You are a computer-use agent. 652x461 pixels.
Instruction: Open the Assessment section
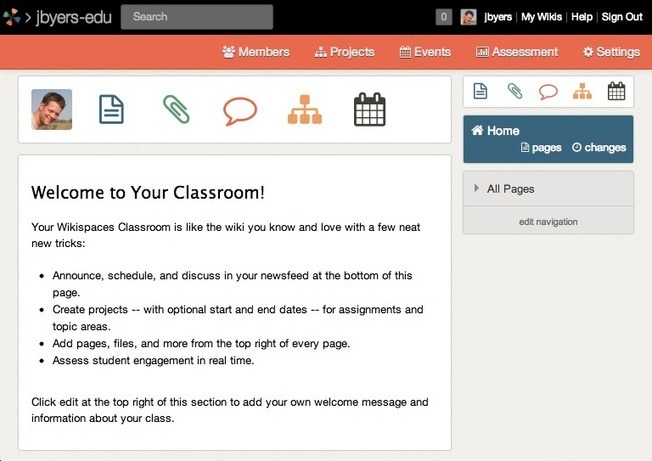click(516, 52)
